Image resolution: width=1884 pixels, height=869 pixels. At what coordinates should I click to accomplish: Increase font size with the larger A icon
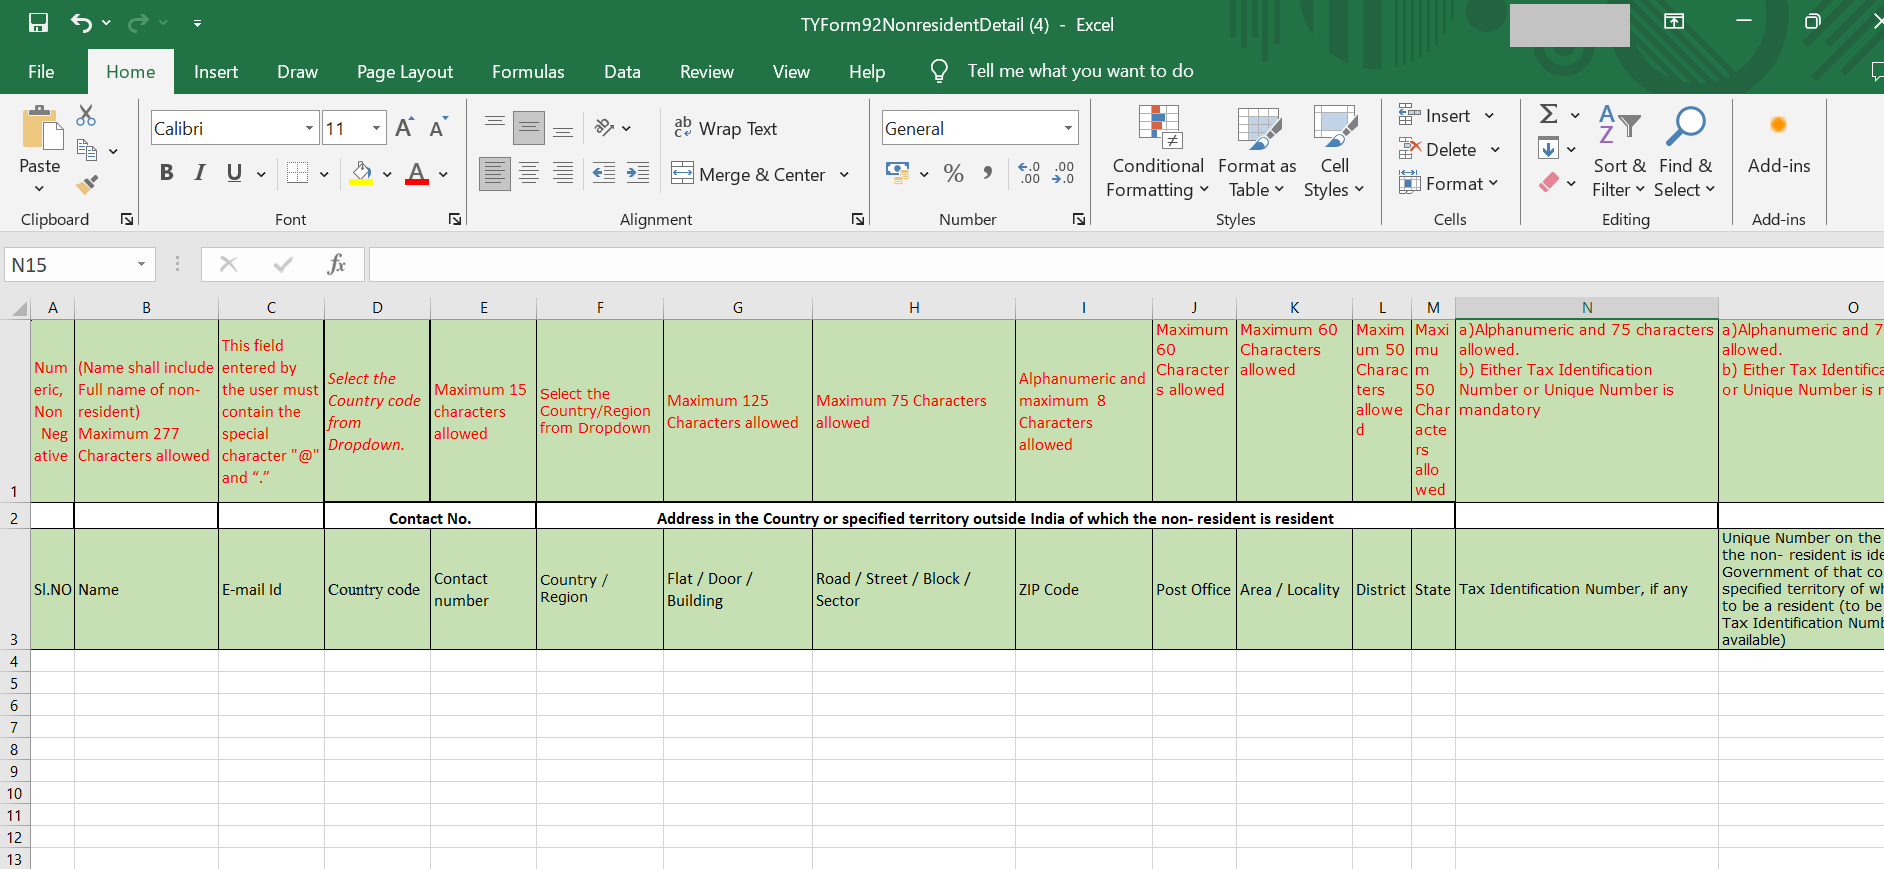404,128
